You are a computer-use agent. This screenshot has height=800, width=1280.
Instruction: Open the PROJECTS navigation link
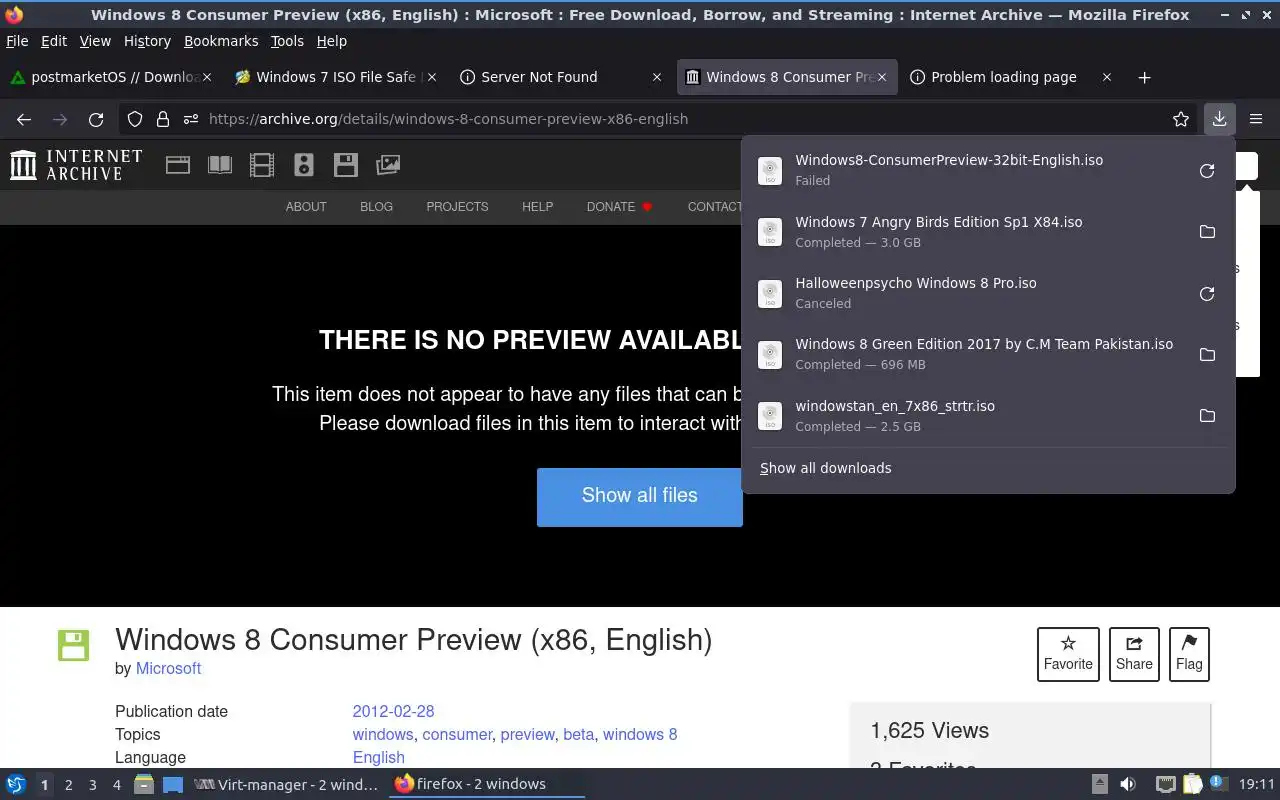457,207
